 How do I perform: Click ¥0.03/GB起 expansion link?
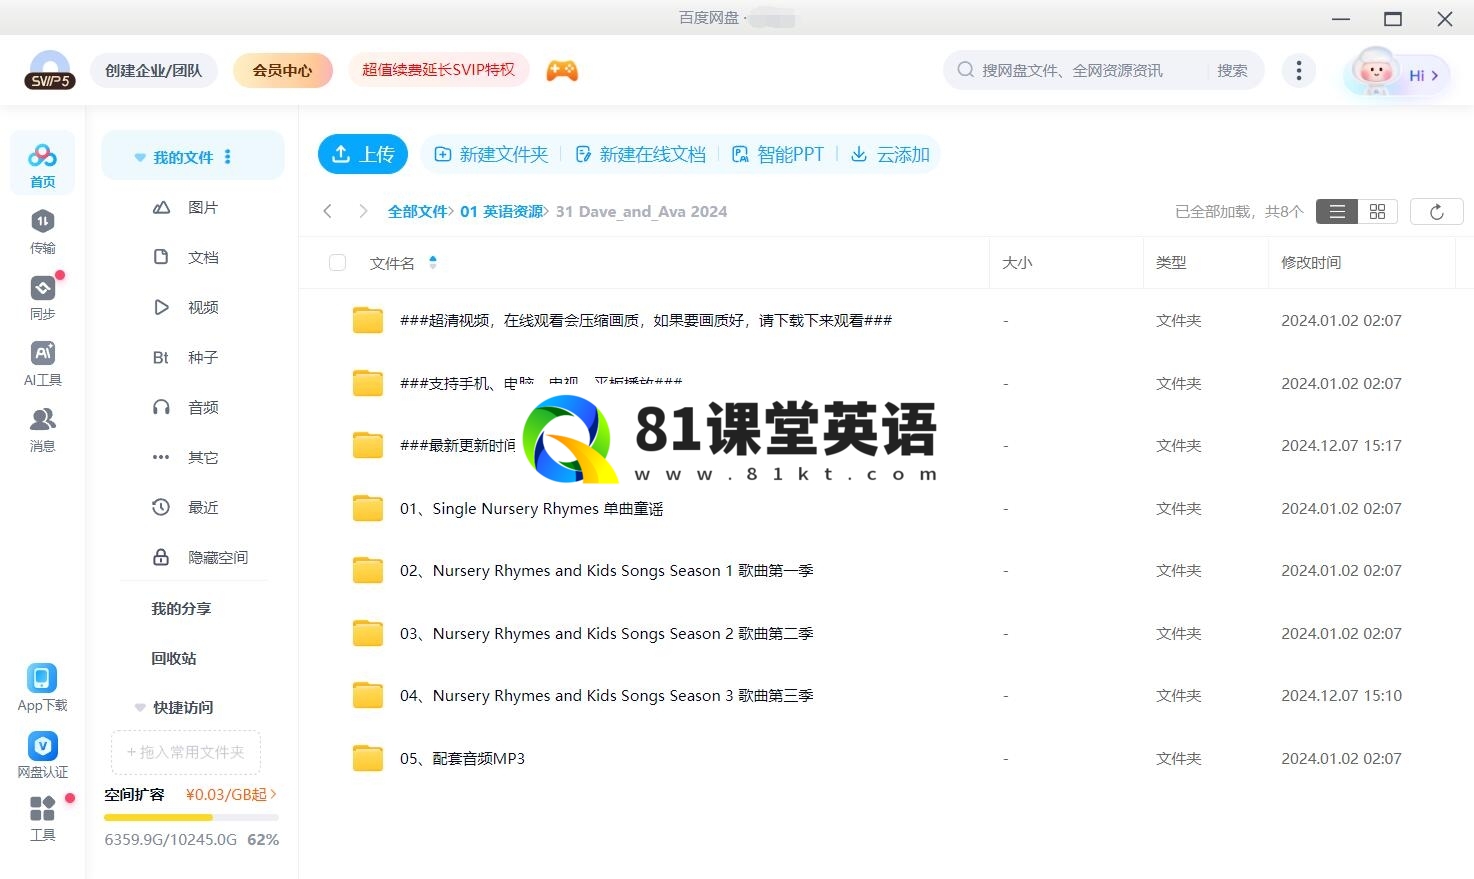point(231,794)
